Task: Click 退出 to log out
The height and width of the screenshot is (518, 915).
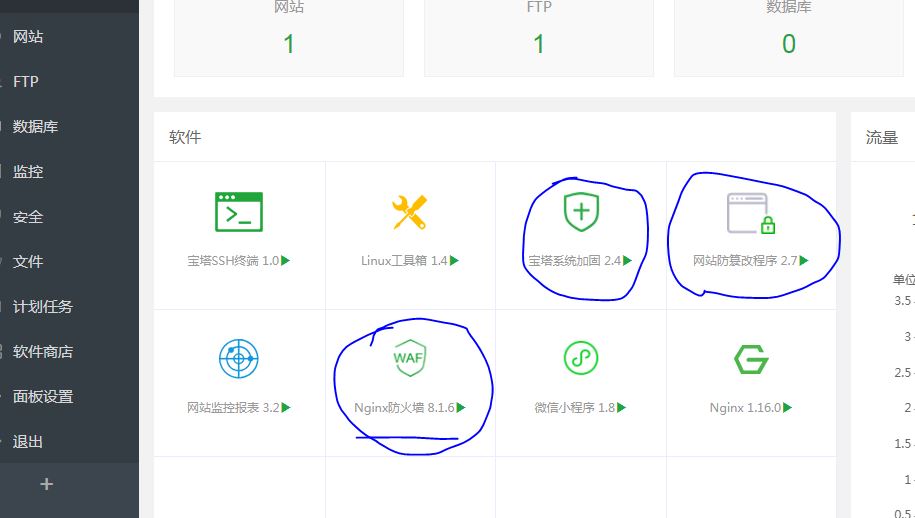Action: pyautogui.click(x=28, y=442)
